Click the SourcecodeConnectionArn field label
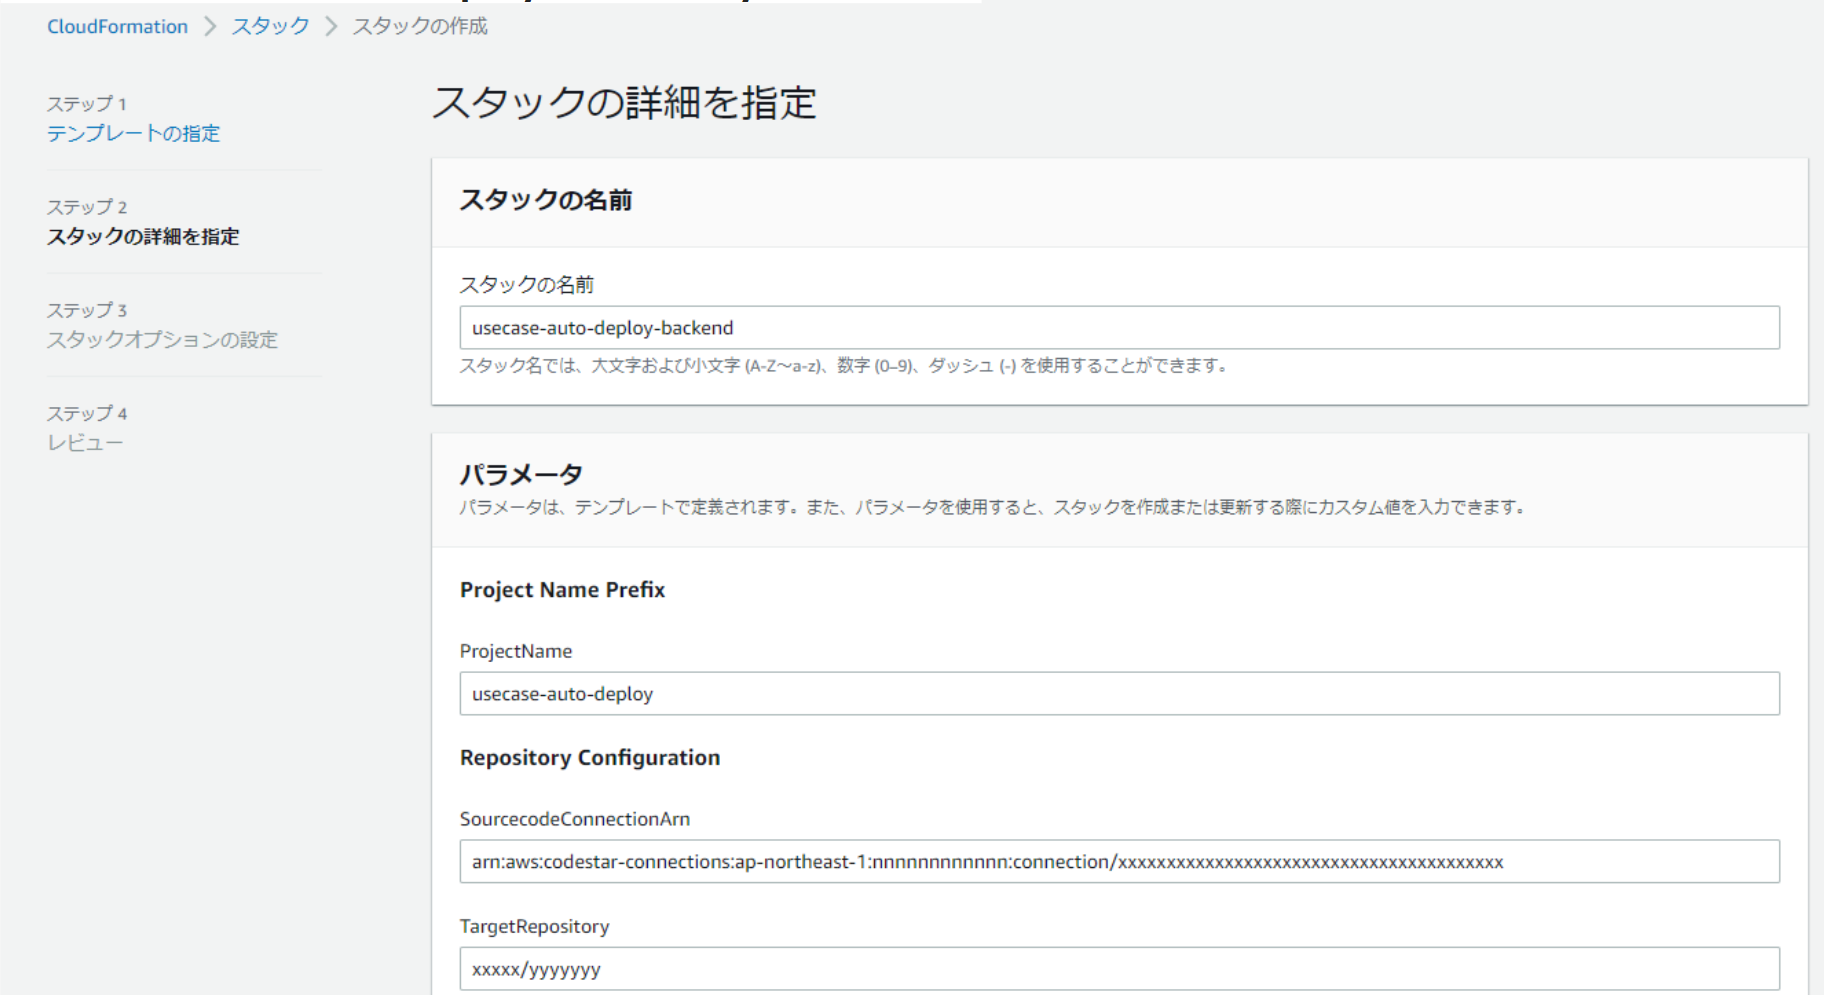The height and width of the screenshot is (995, 1824). (x=575, y=819)
